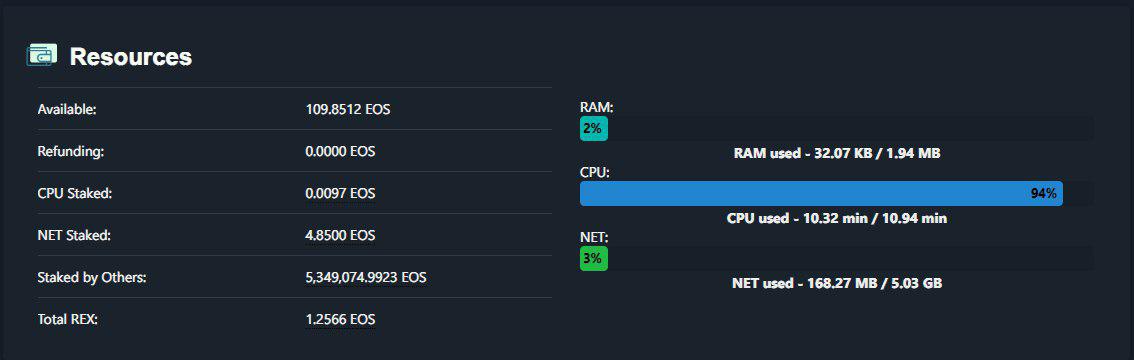Click the CPU: label above bar

(x=595, y=173)
